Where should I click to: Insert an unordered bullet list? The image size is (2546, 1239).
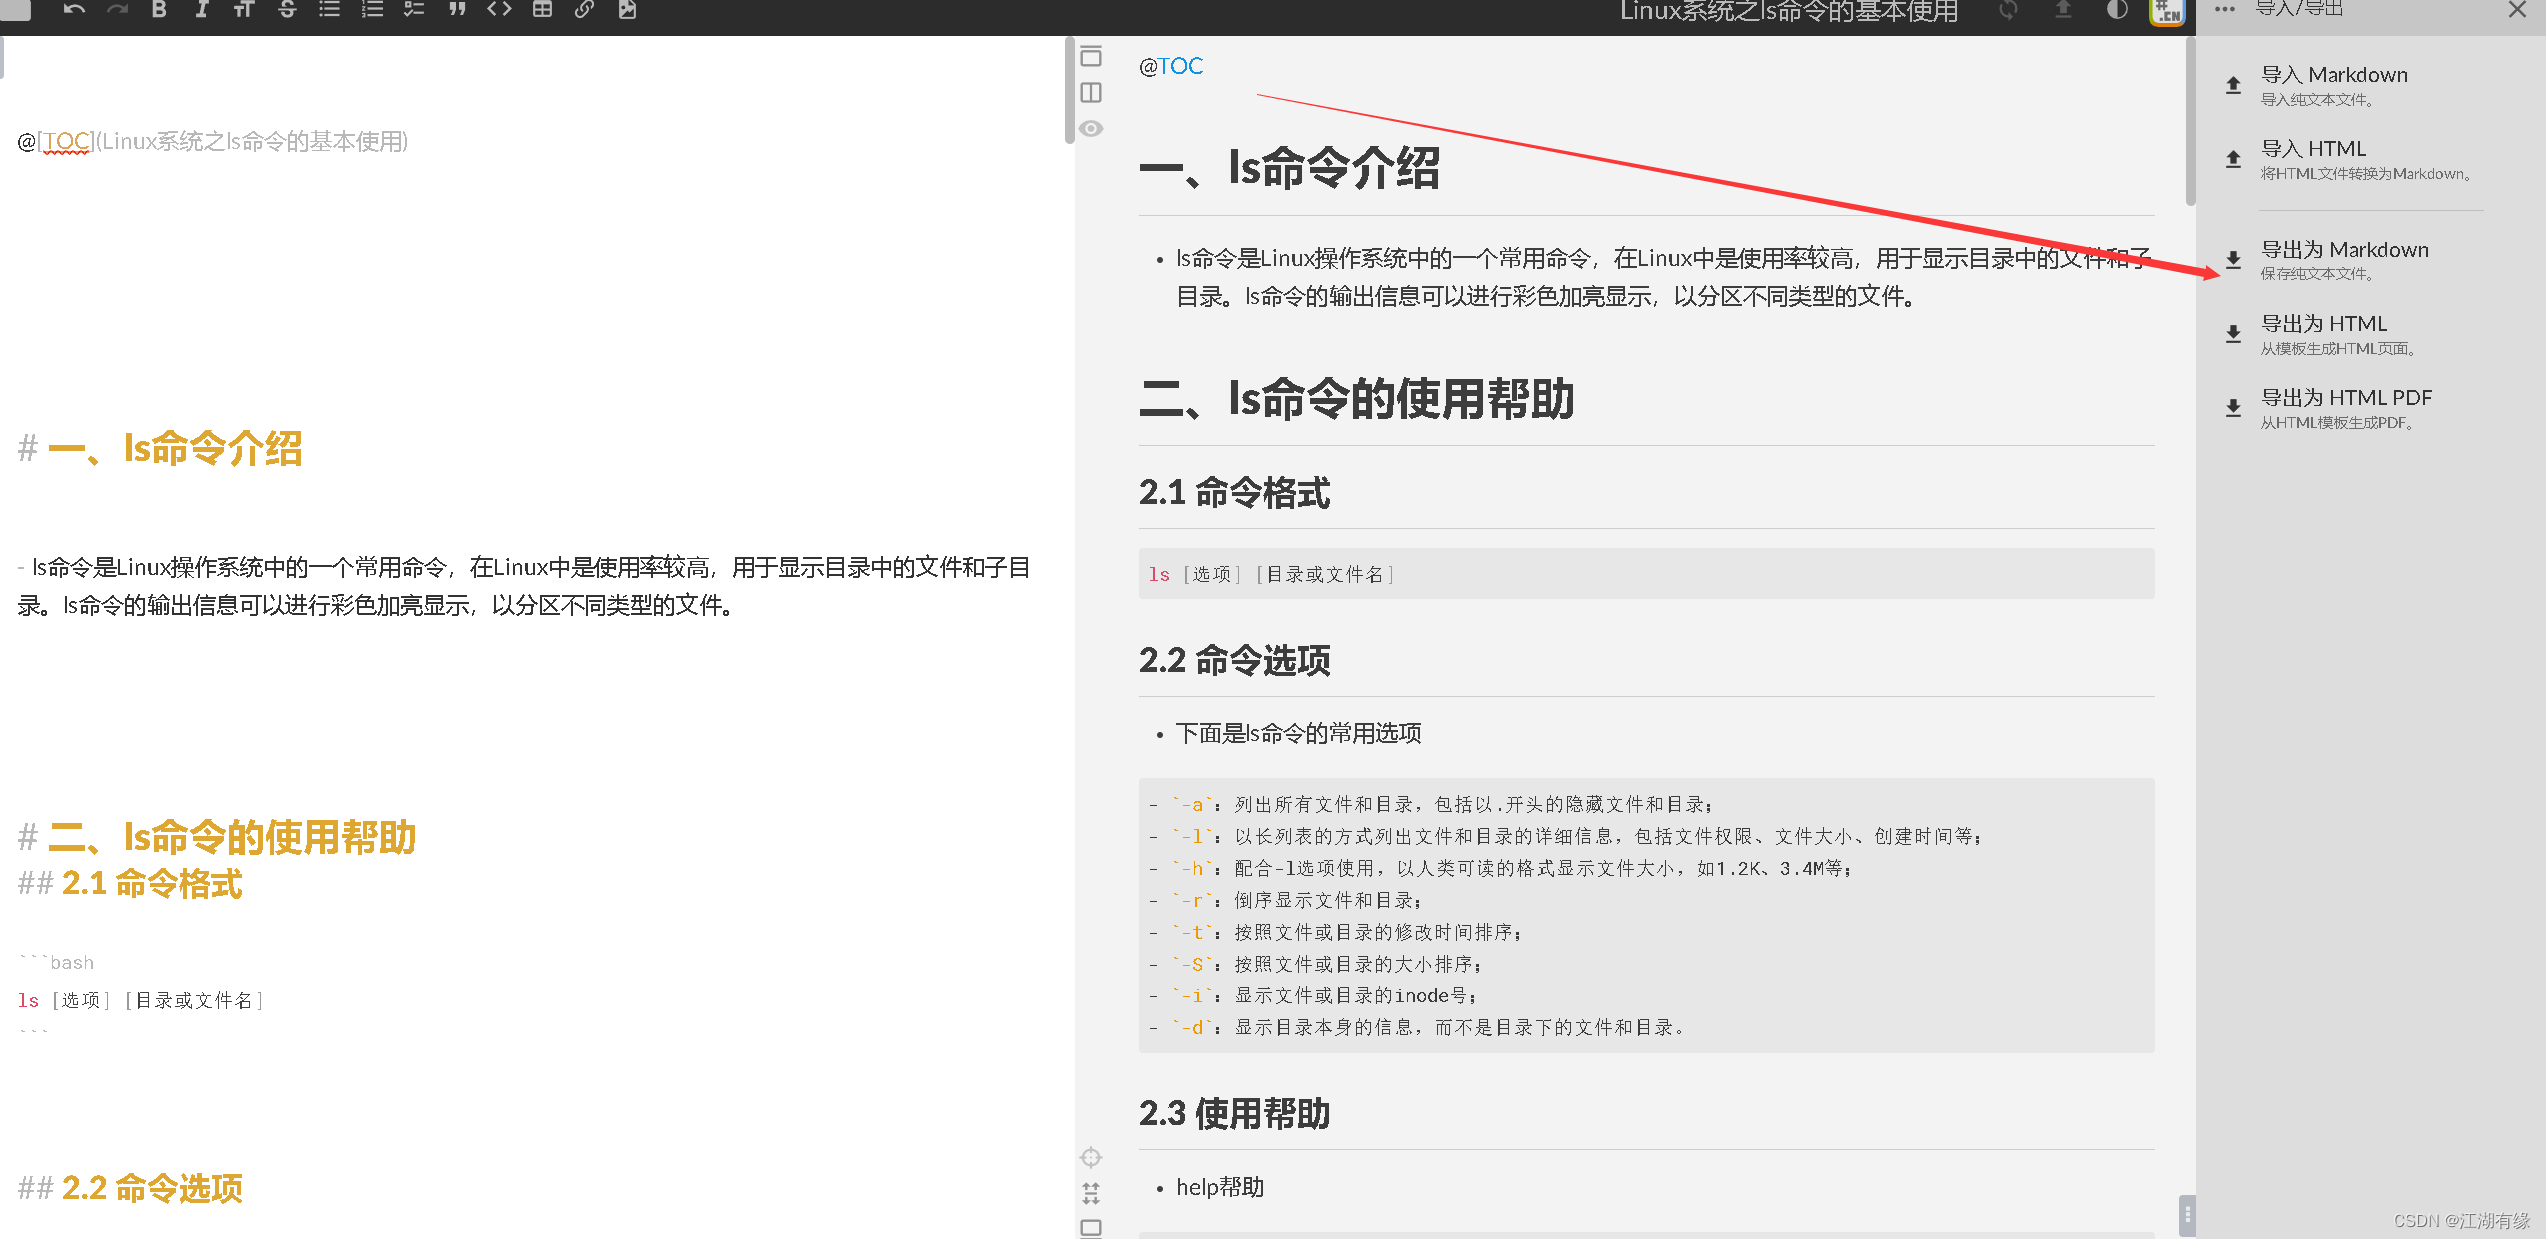click(x=329, y=9)
